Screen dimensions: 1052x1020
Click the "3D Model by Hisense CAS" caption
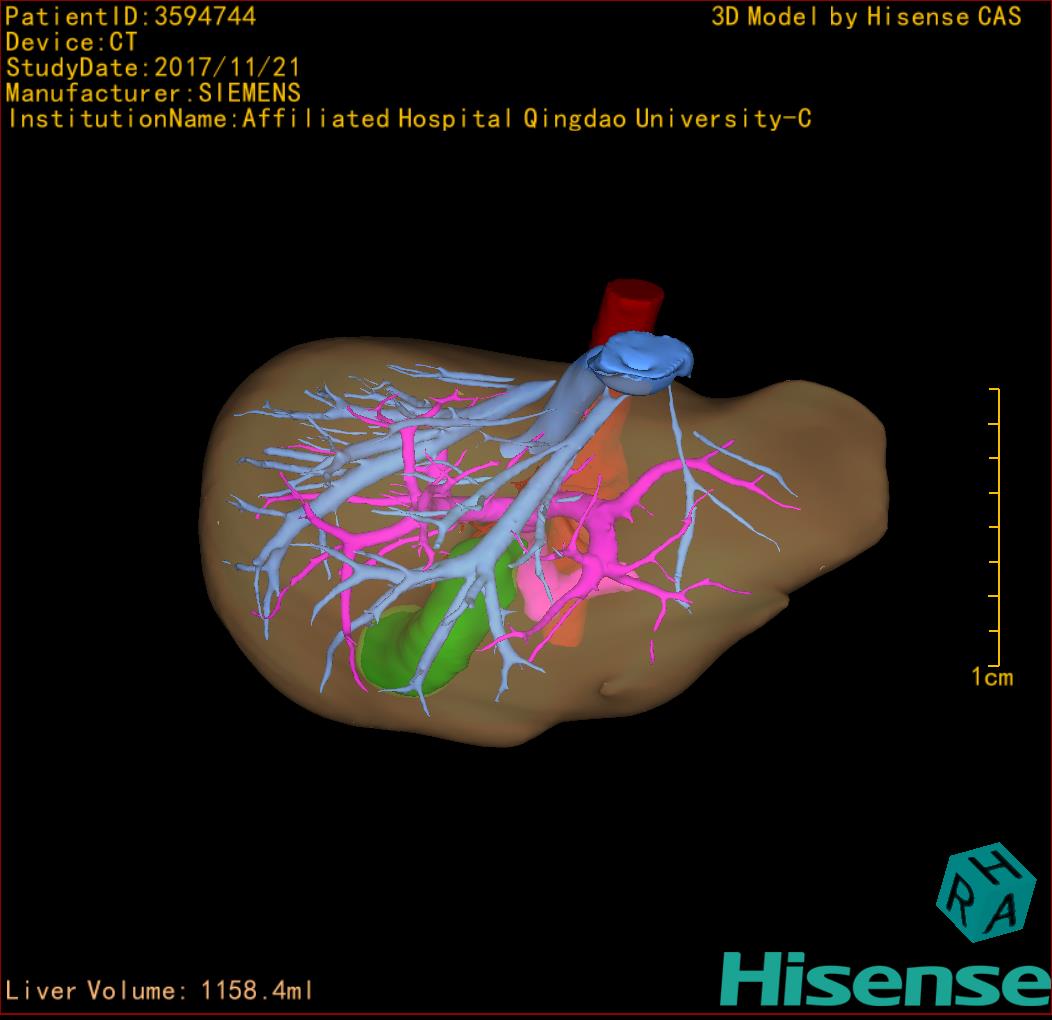866,17
